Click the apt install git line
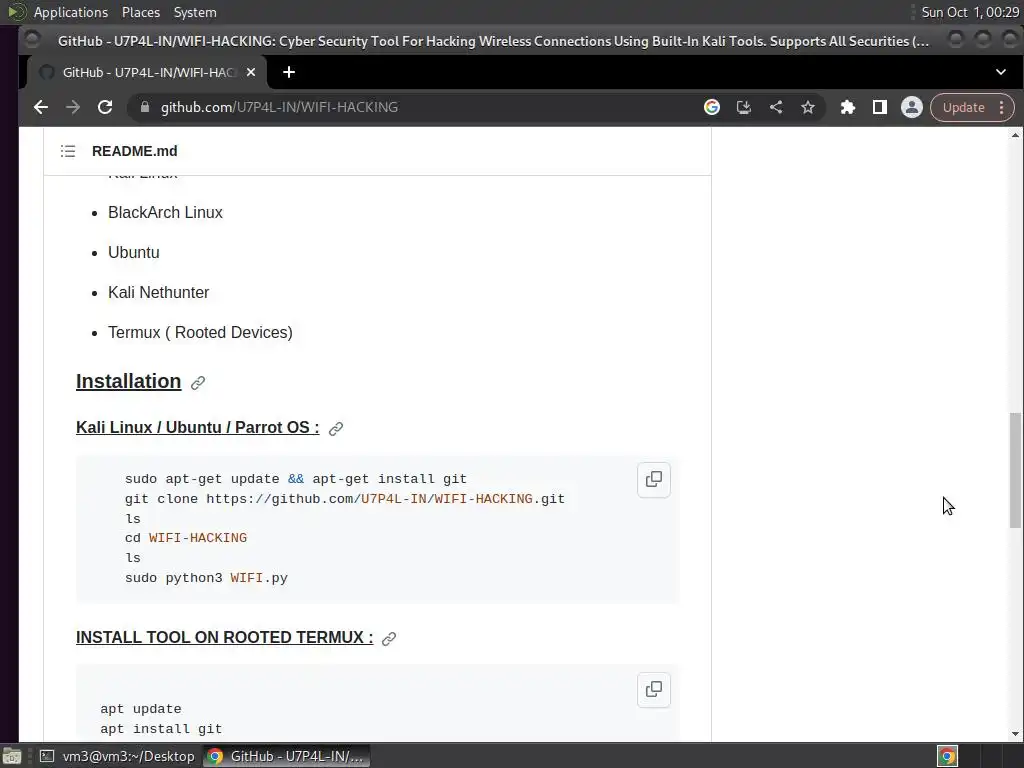The image size is (1024, 768). (161, 729)
